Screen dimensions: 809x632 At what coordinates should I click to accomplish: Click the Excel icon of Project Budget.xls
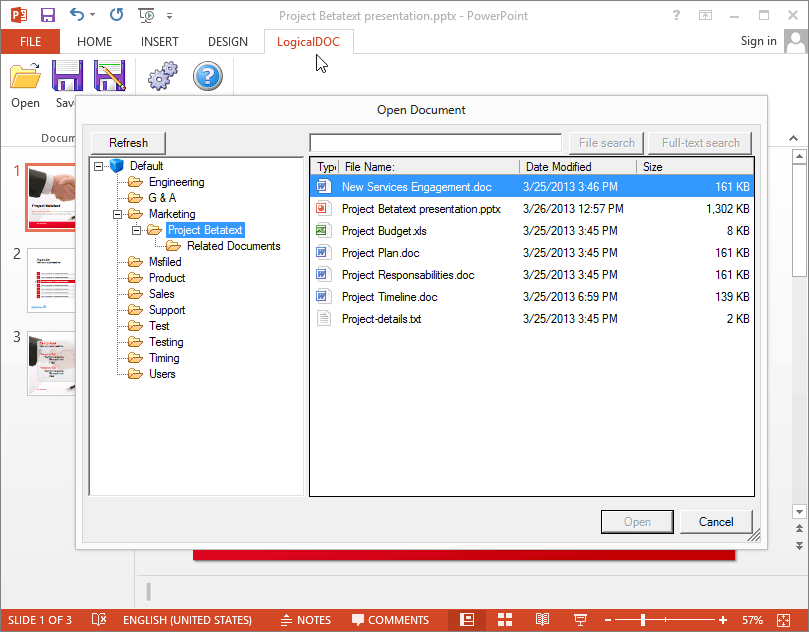click(x=323, y=231)
